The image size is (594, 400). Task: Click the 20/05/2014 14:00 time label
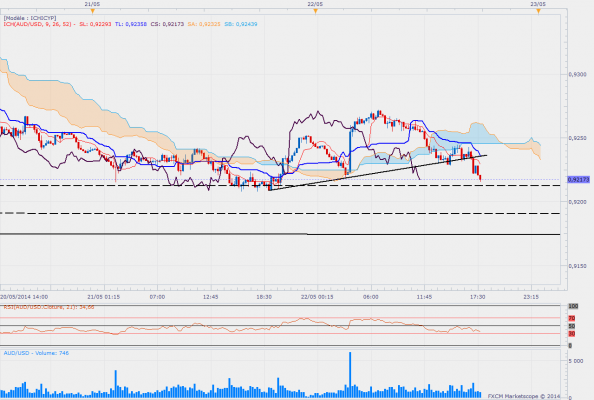[x=24, y=297]
